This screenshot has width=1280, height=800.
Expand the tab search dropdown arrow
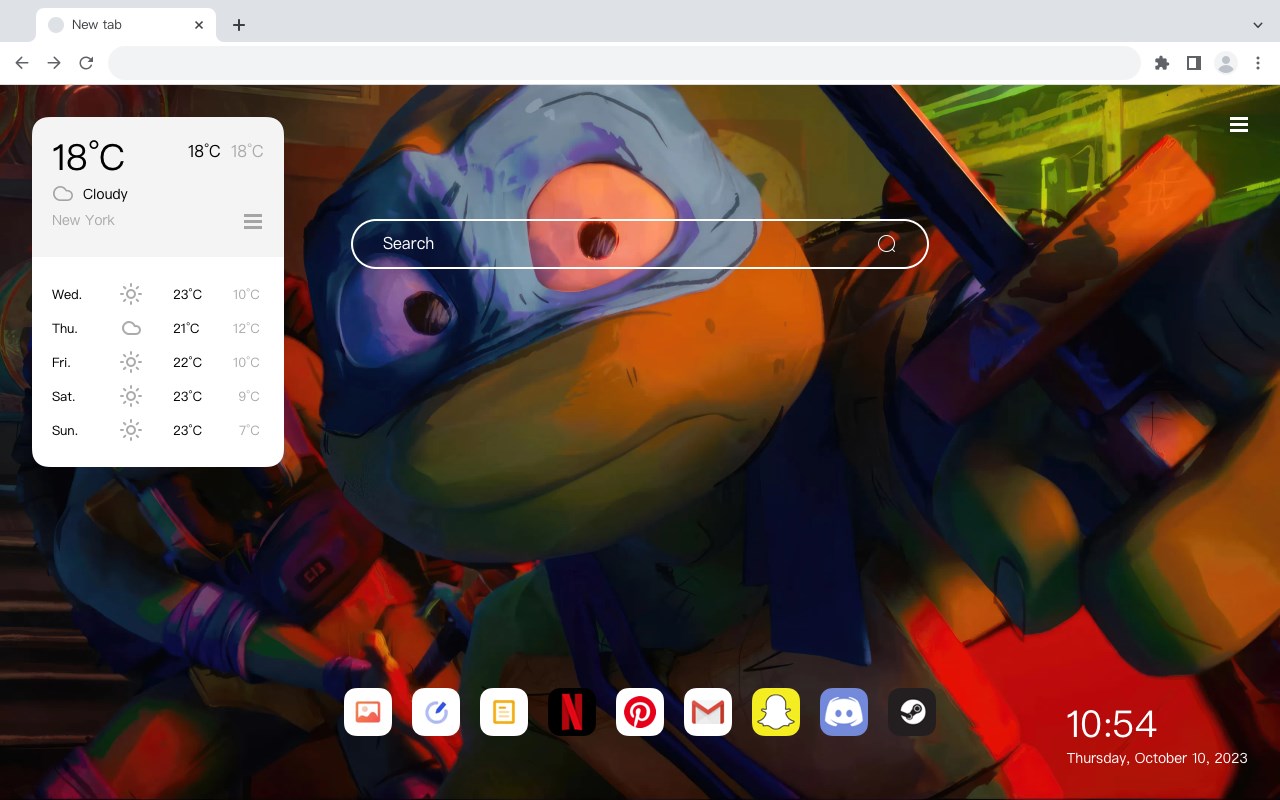point(1258,25)
